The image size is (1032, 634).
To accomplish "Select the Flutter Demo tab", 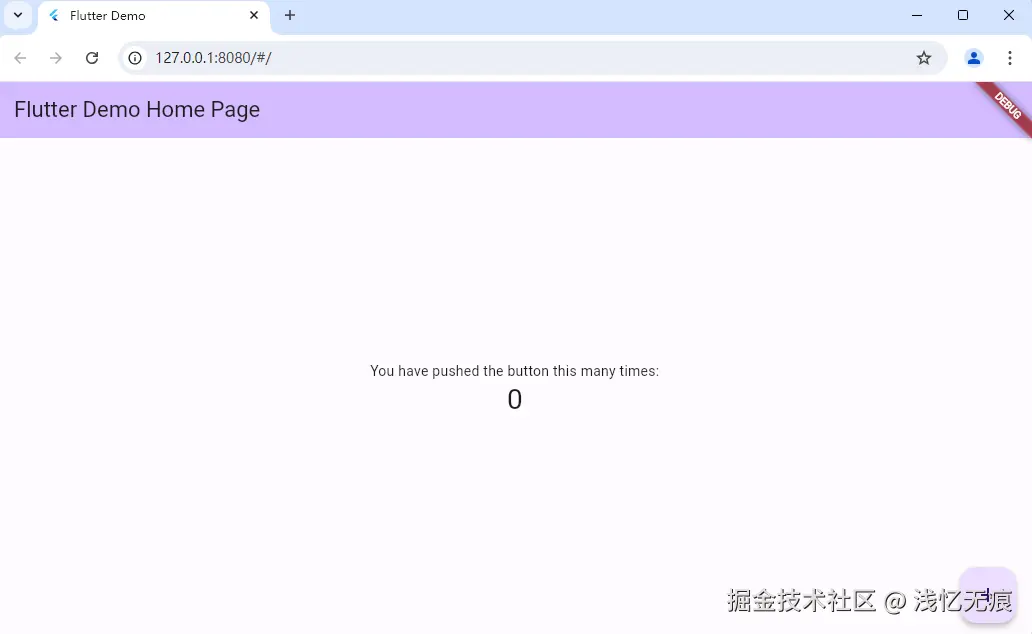I will click(x=154, y=16).
